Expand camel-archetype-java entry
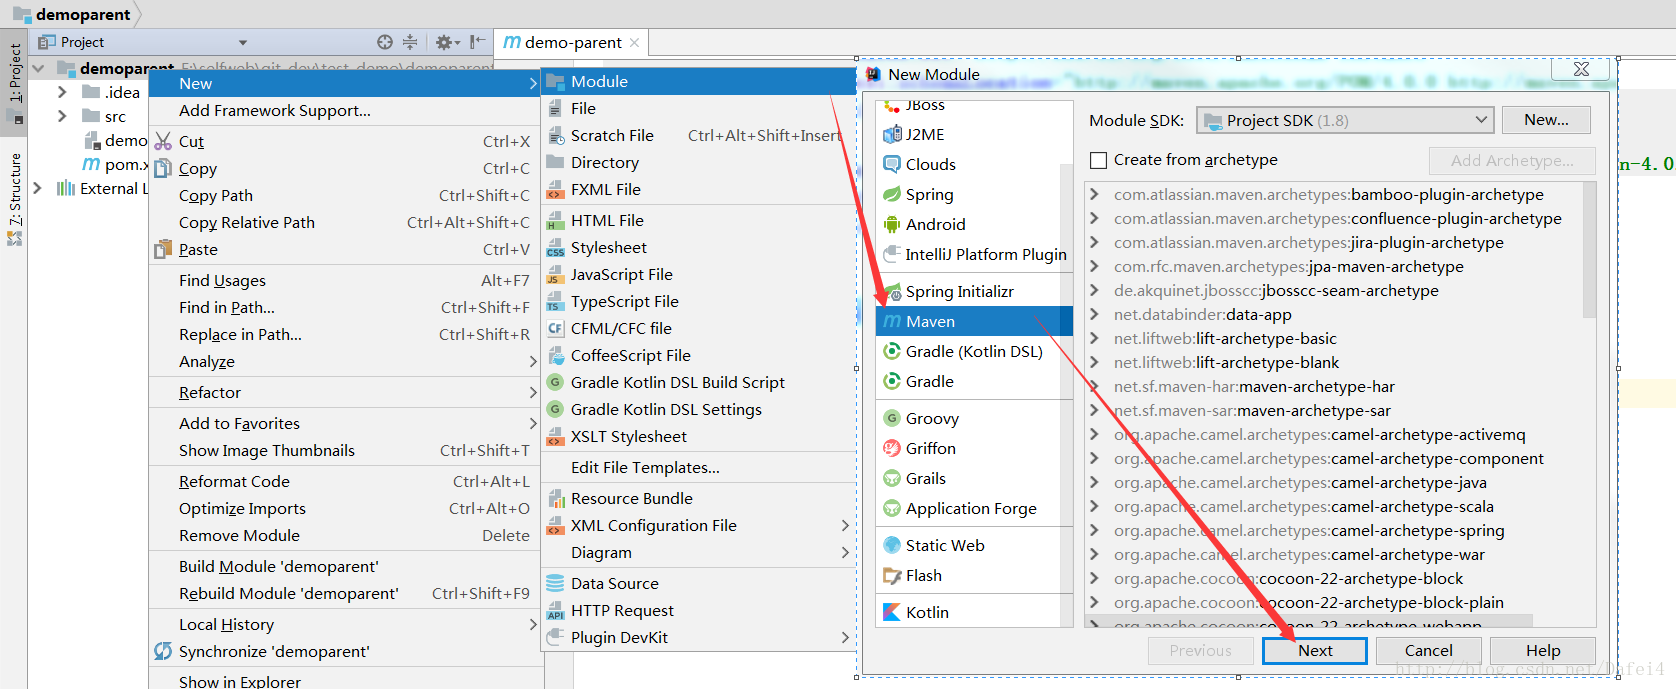Viewport: 1676px width, 689px height. coord(1095,482)
